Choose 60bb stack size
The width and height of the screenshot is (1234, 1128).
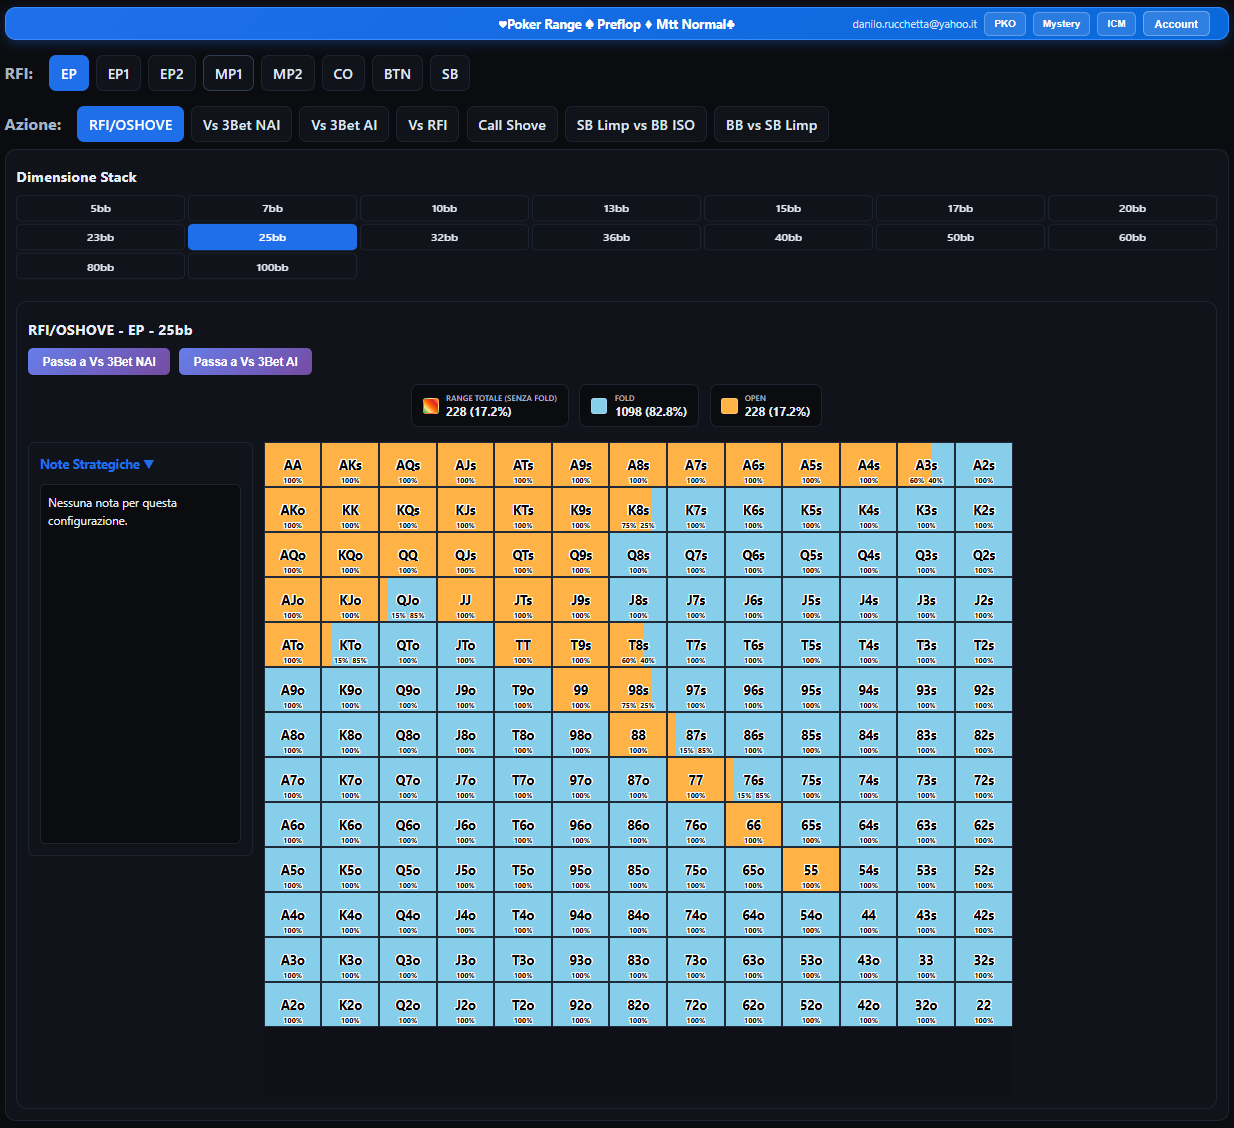(1133, 238)
